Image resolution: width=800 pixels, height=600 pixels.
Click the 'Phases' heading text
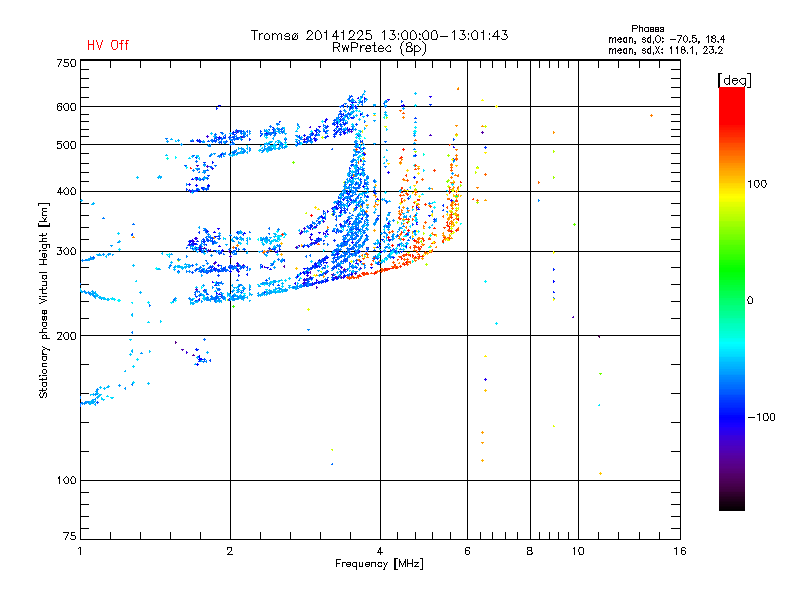(647, 29)
